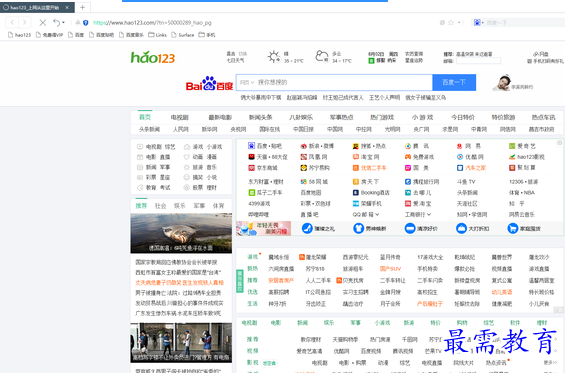Expand the search type dropdown in search box
The image size is (565, 373).
(247, 83)
